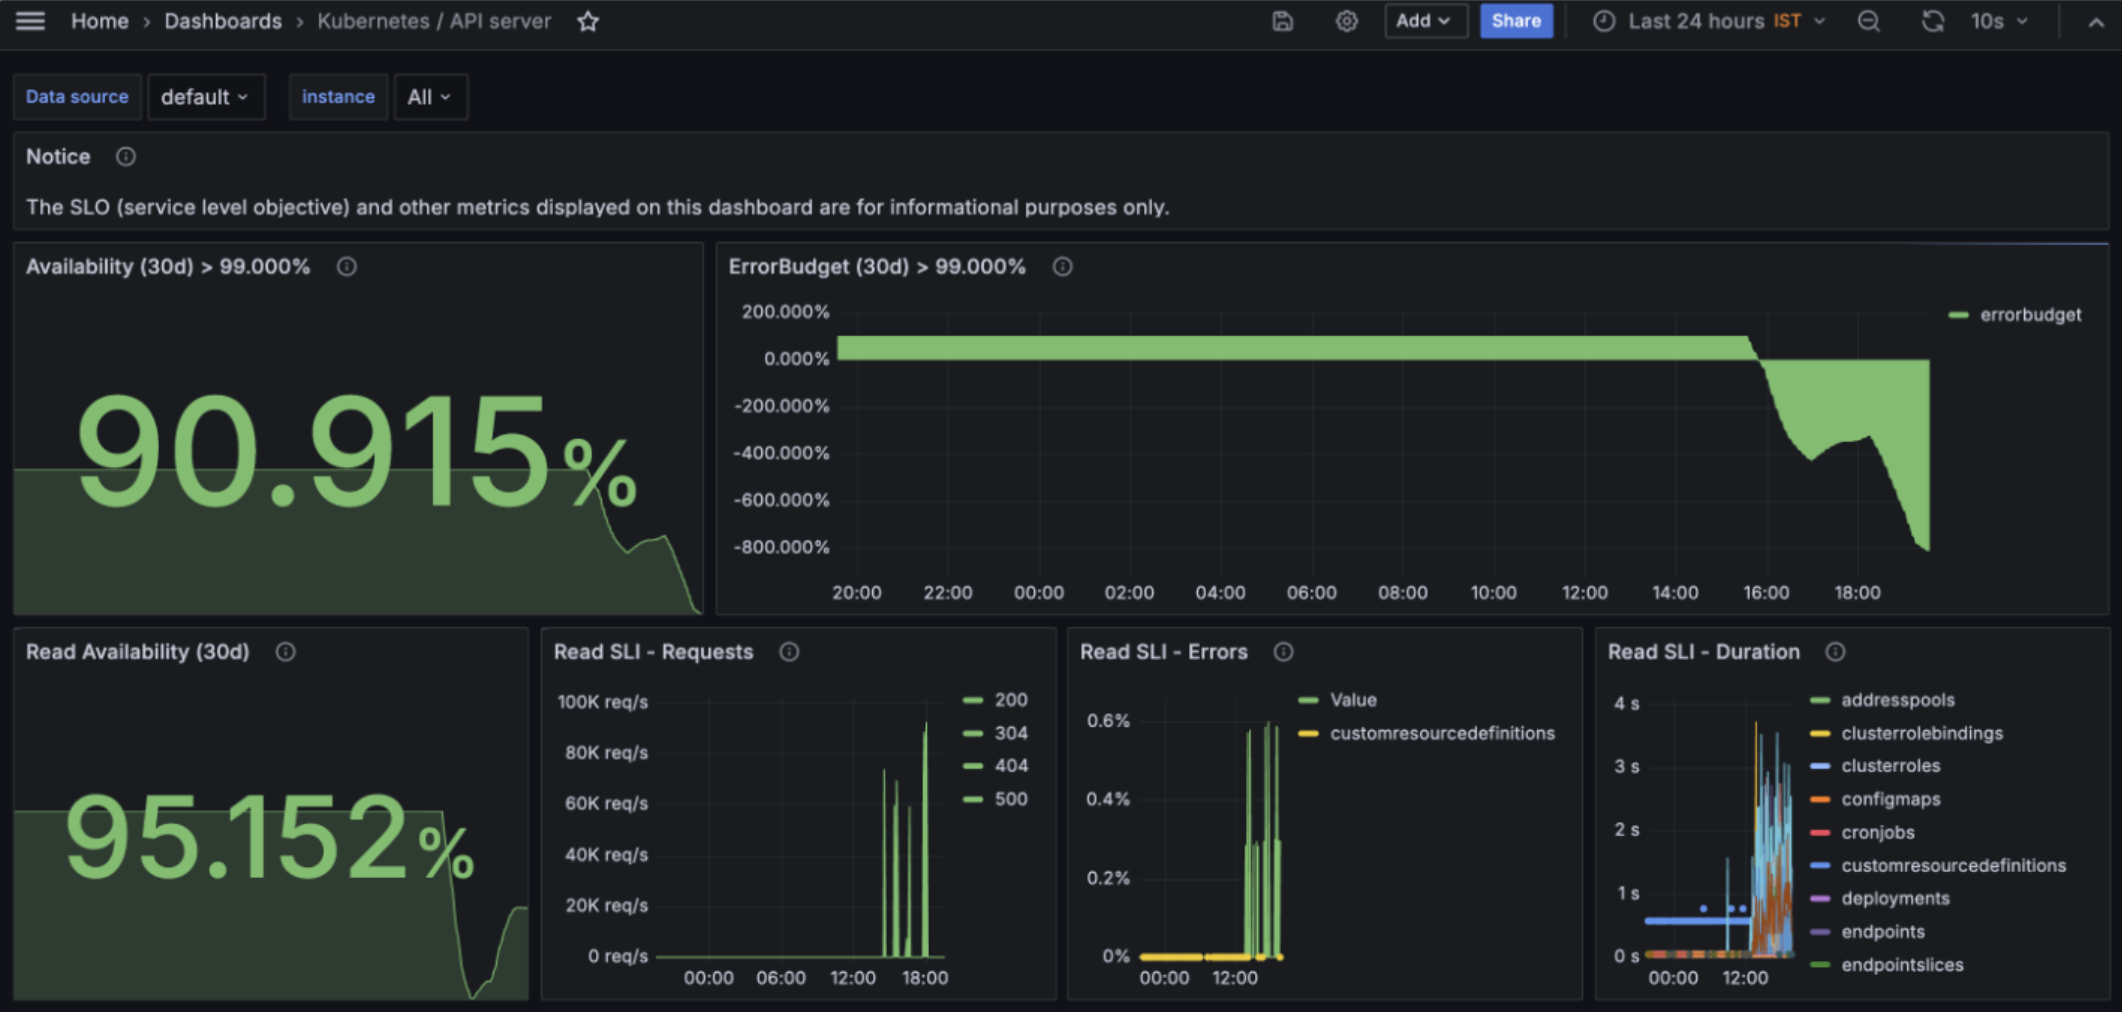Show info for ErrorBudget (30d) panel
The width and height of the screenshot is (2122, 1012).
(1062, 267)
